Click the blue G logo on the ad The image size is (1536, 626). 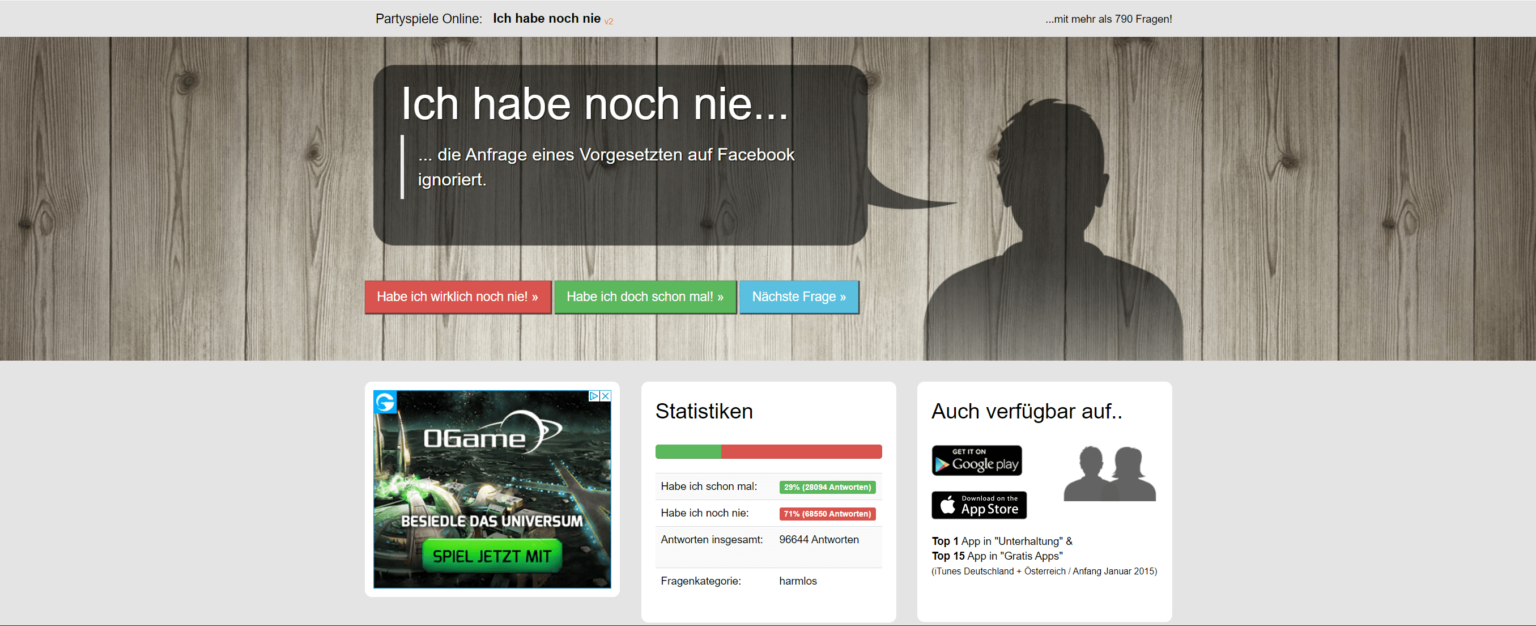pos(385,402)
